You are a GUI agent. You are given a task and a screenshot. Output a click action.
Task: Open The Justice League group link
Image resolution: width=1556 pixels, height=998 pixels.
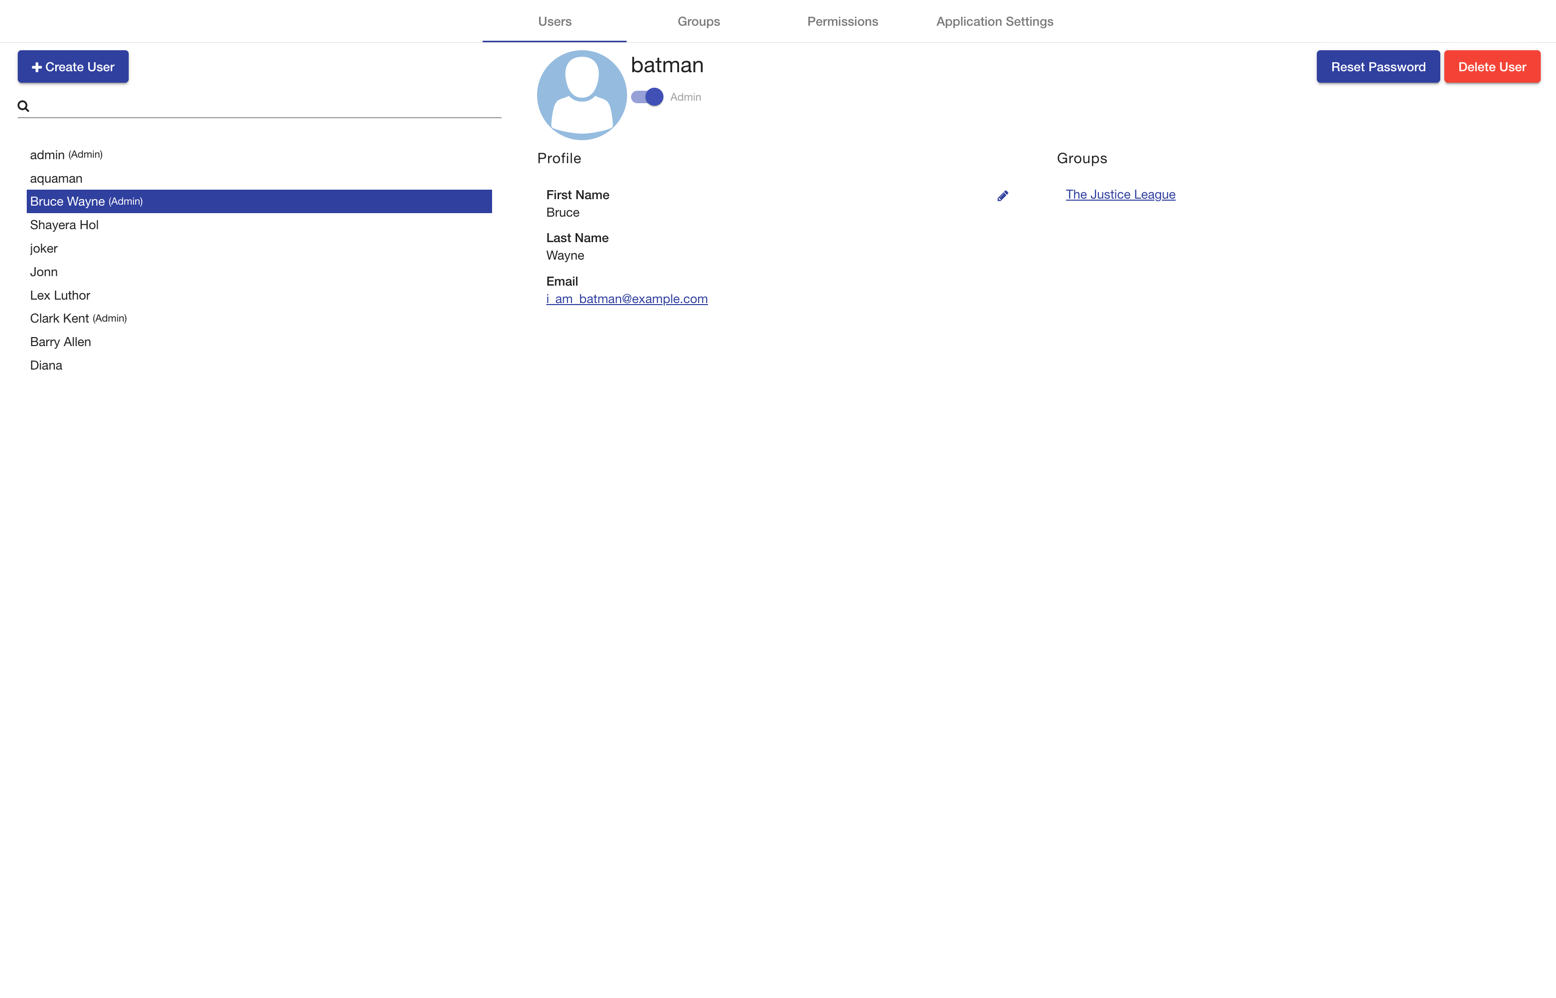click(x=1120, y=194)
